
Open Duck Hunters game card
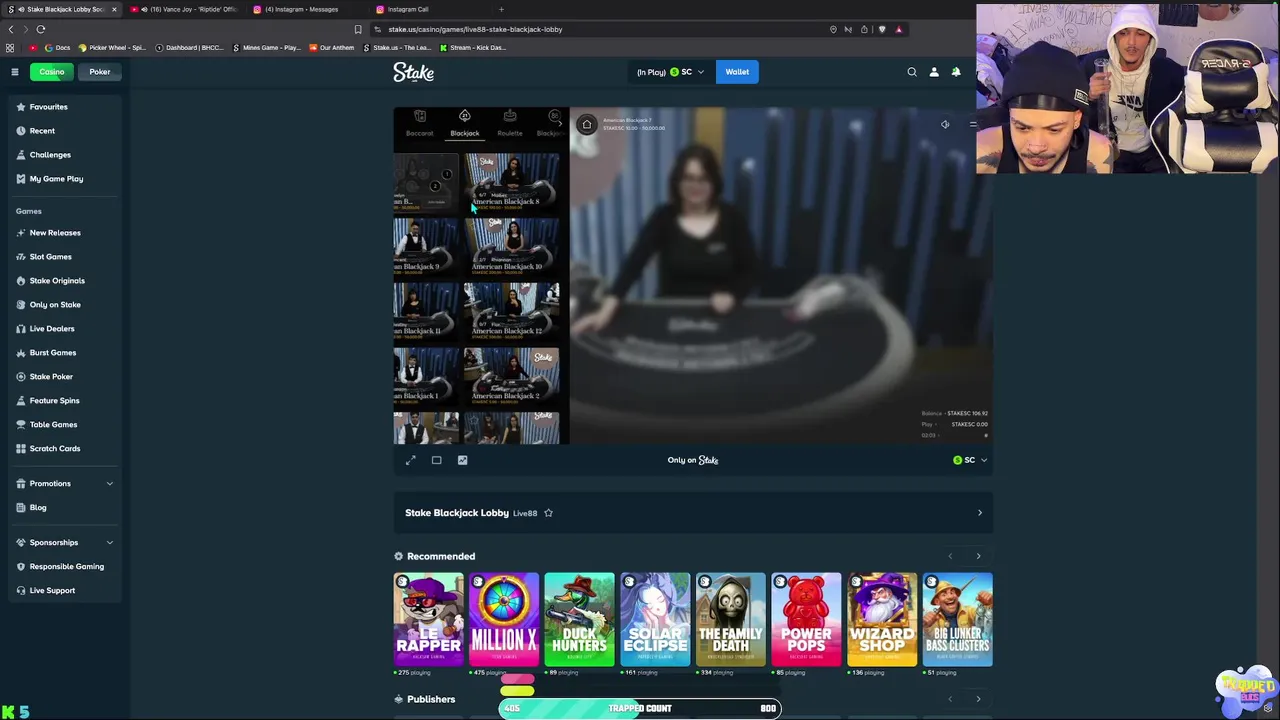coord(580,619)
